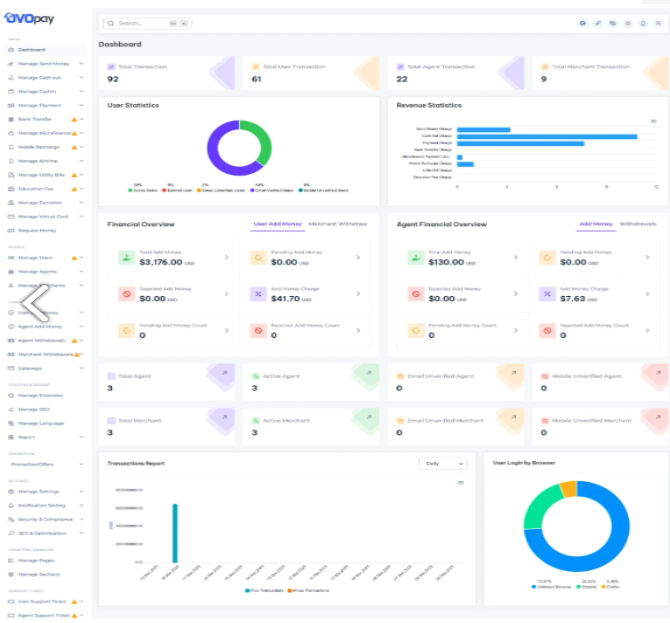
Task: Switch to Merchant Withdraw tab
Action: pos(337,224)
